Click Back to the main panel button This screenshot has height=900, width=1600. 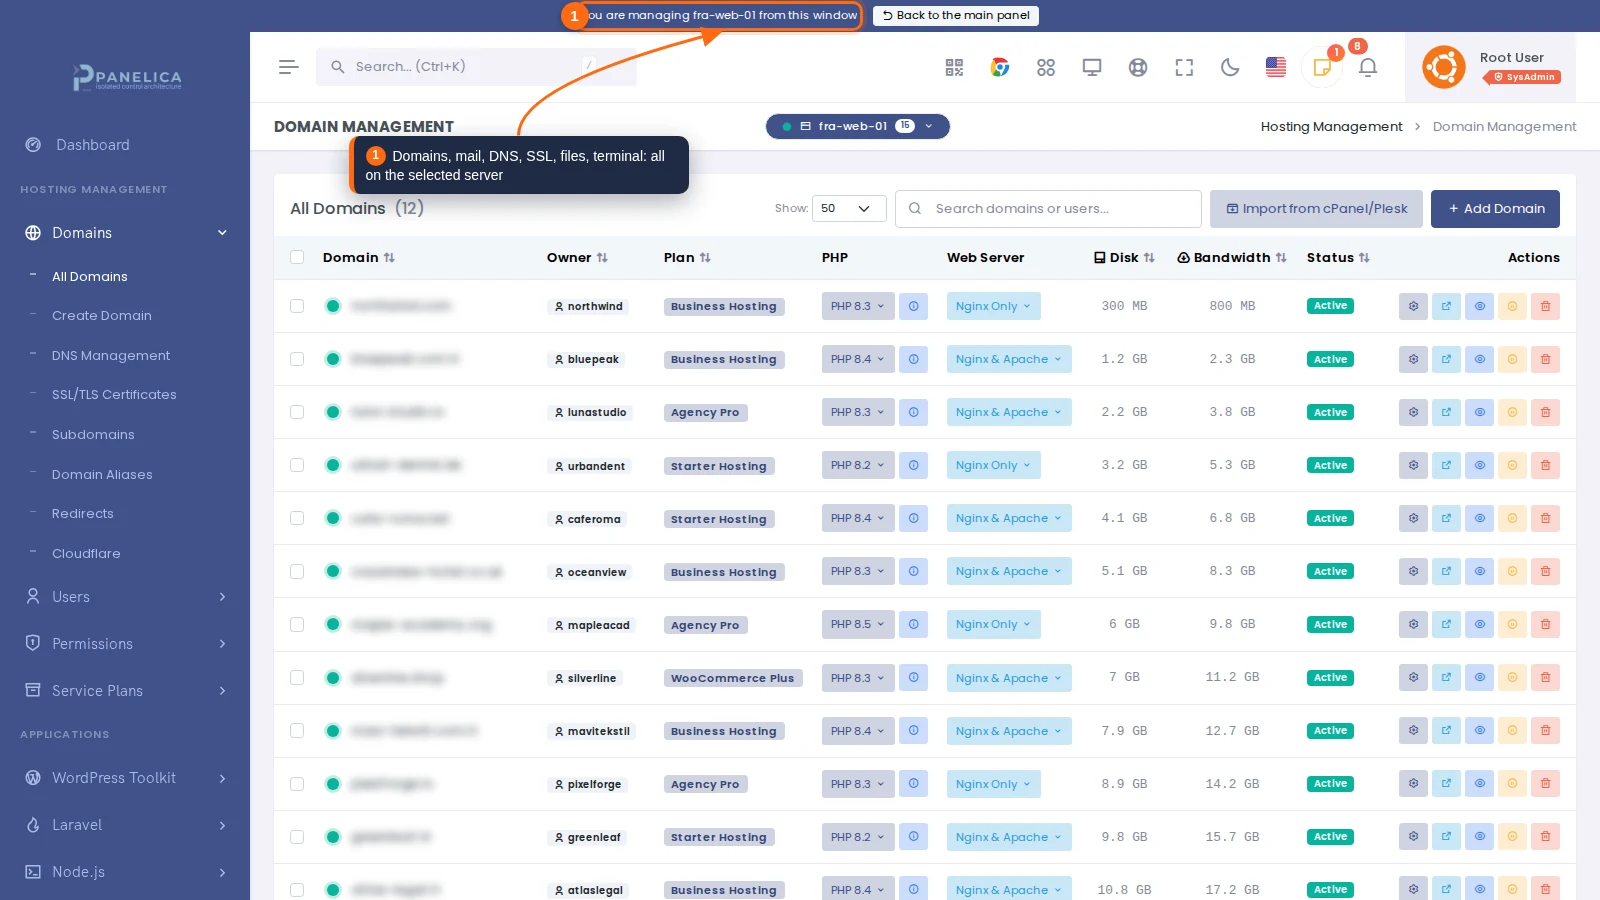956,15
